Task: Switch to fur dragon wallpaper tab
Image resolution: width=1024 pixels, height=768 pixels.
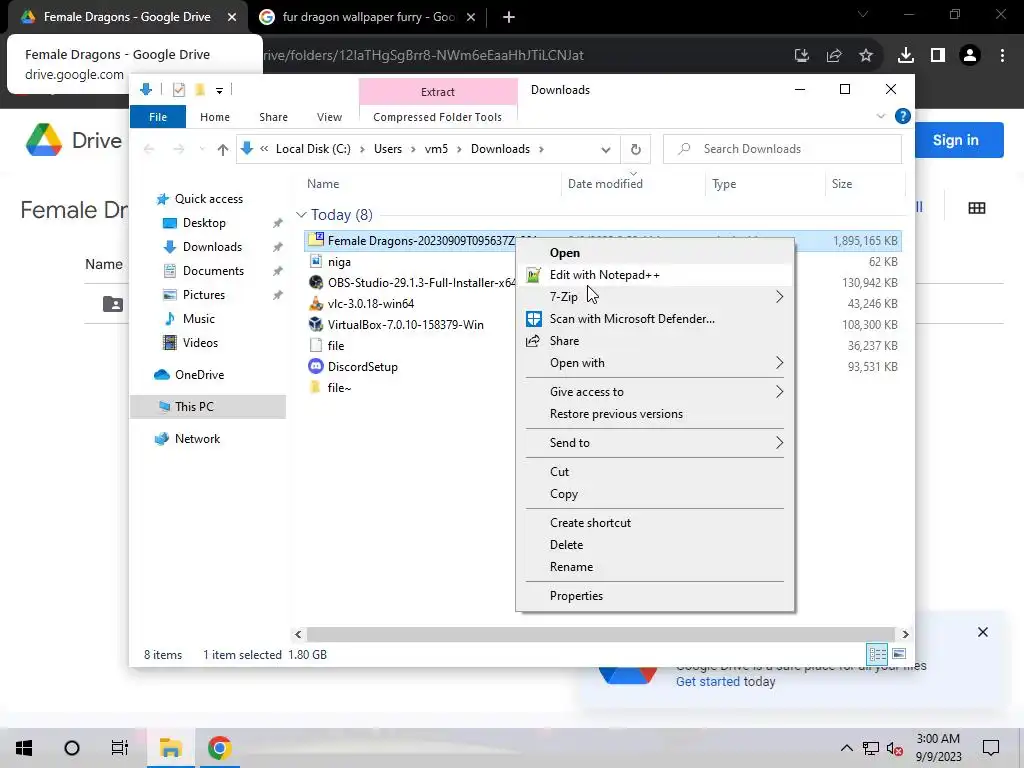Action: 368,18
